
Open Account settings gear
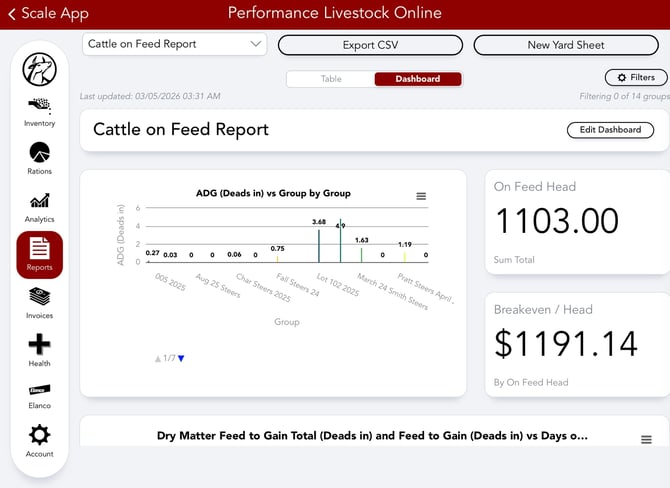[x=39, y=440]
